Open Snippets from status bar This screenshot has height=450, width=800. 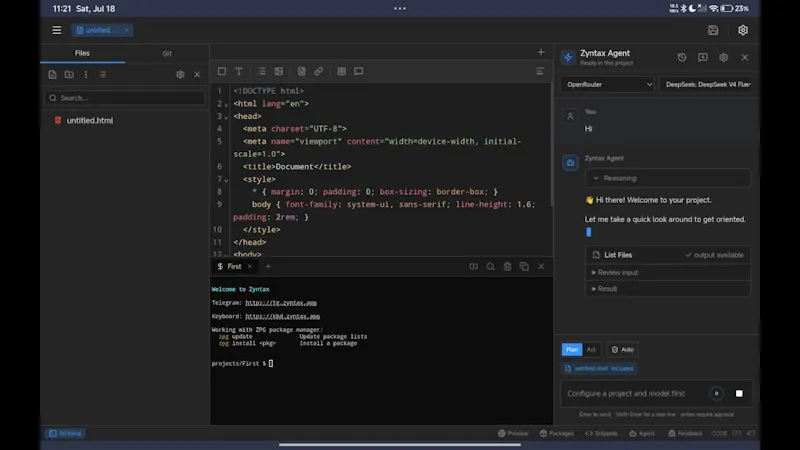click(601, 433)
